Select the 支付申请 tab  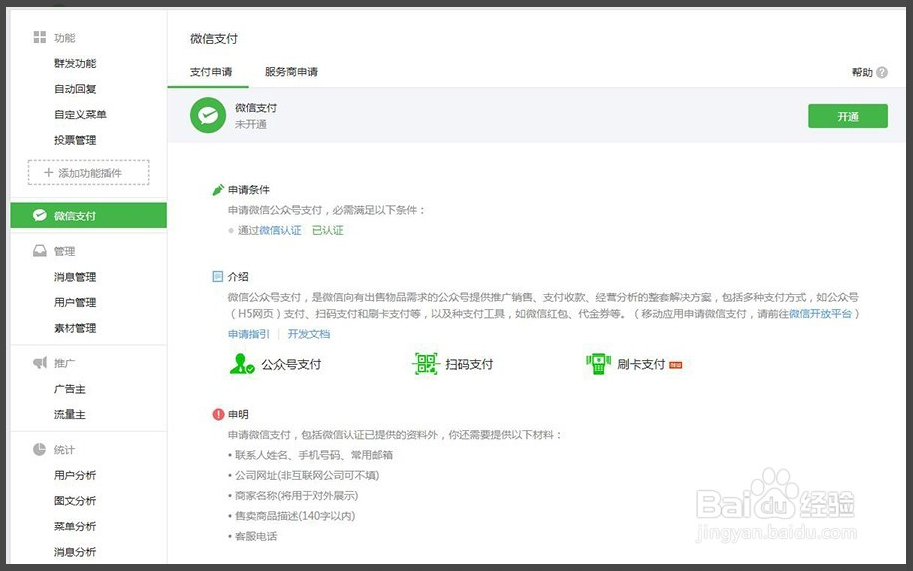pyautogui.click(x=211, y=72)
